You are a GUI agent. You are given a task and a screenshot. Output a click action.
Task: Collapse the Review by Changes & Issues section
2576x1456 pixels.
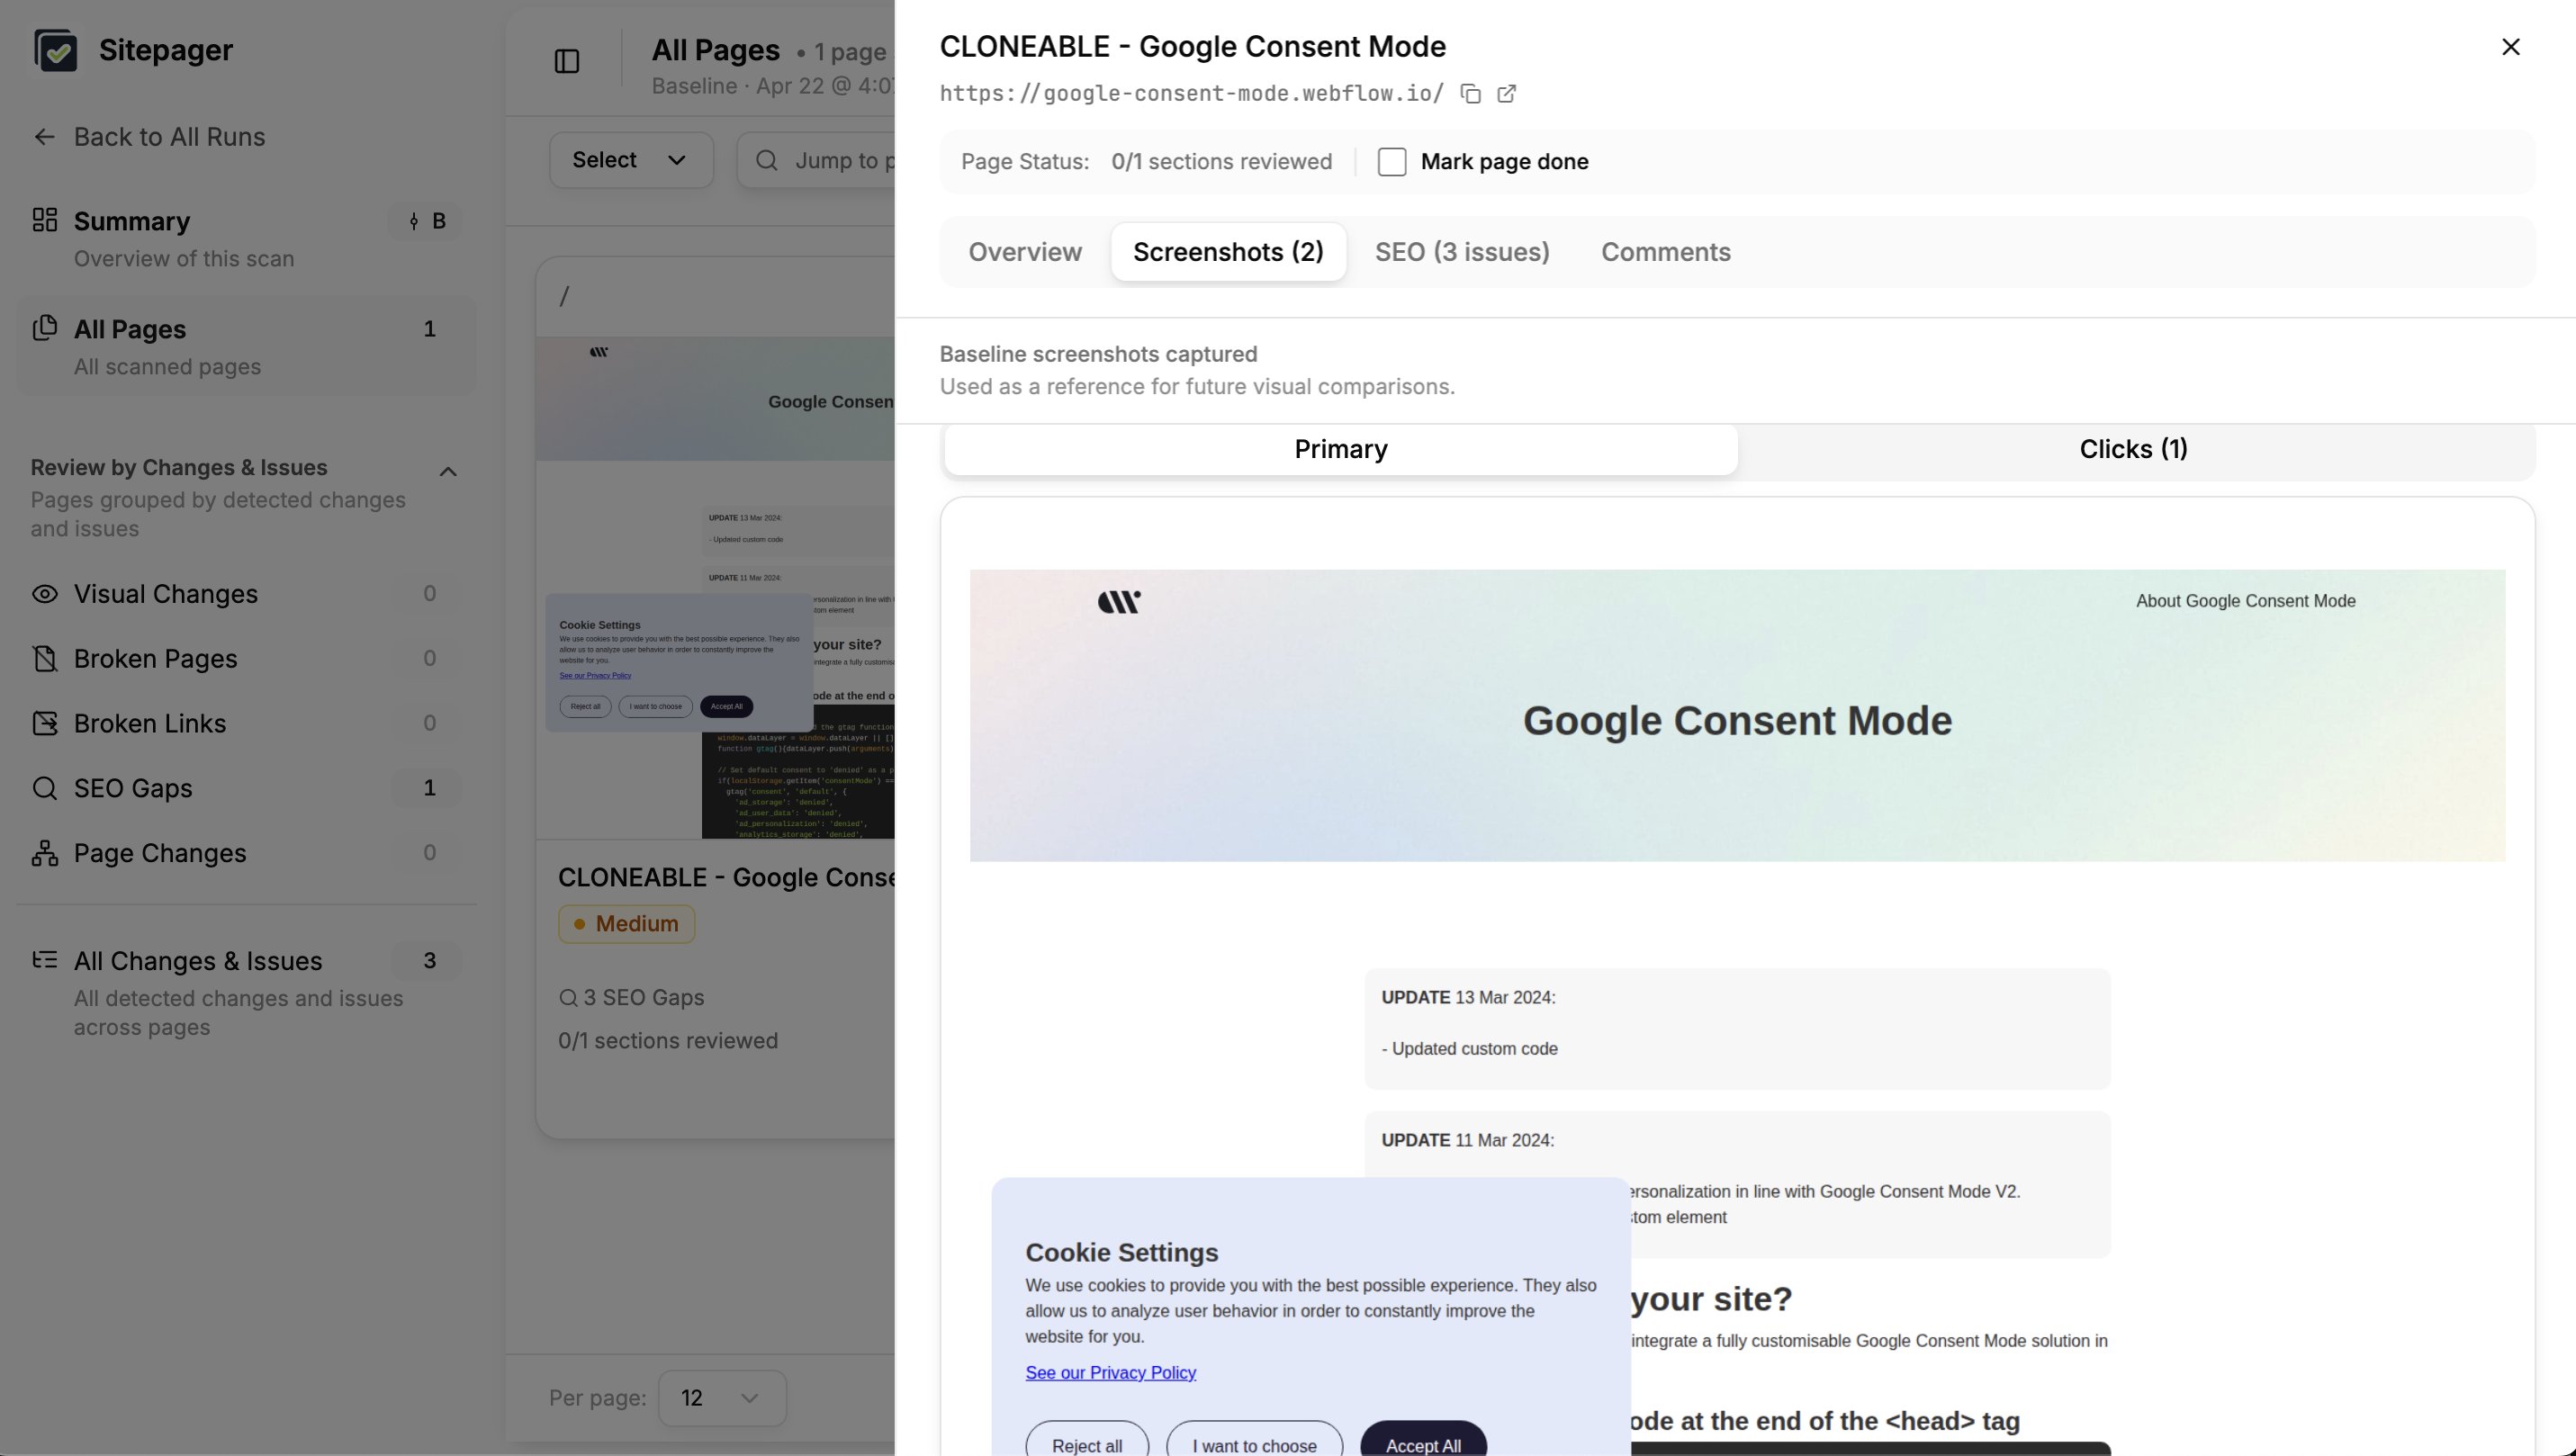pos(448,471)
